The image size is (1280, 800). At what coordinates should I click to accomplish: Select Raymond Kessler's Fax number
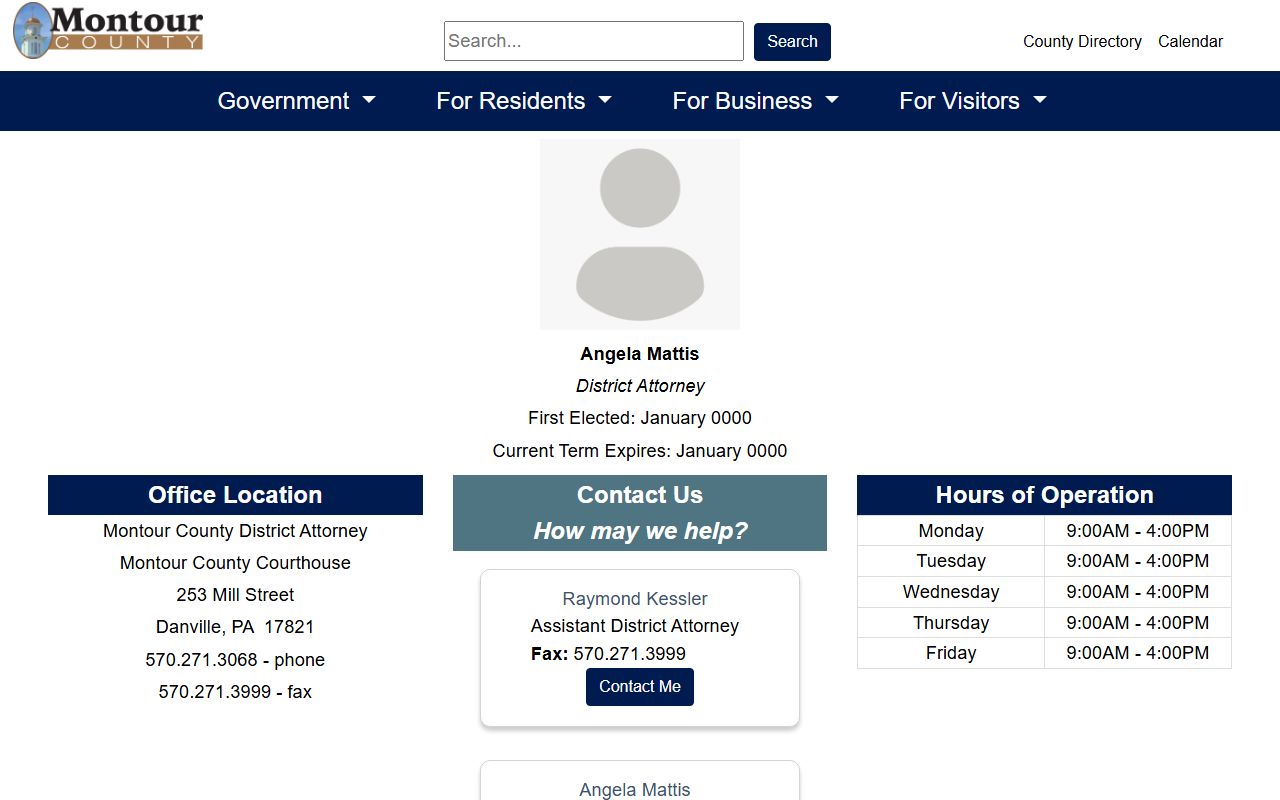[x=629, y=654]
